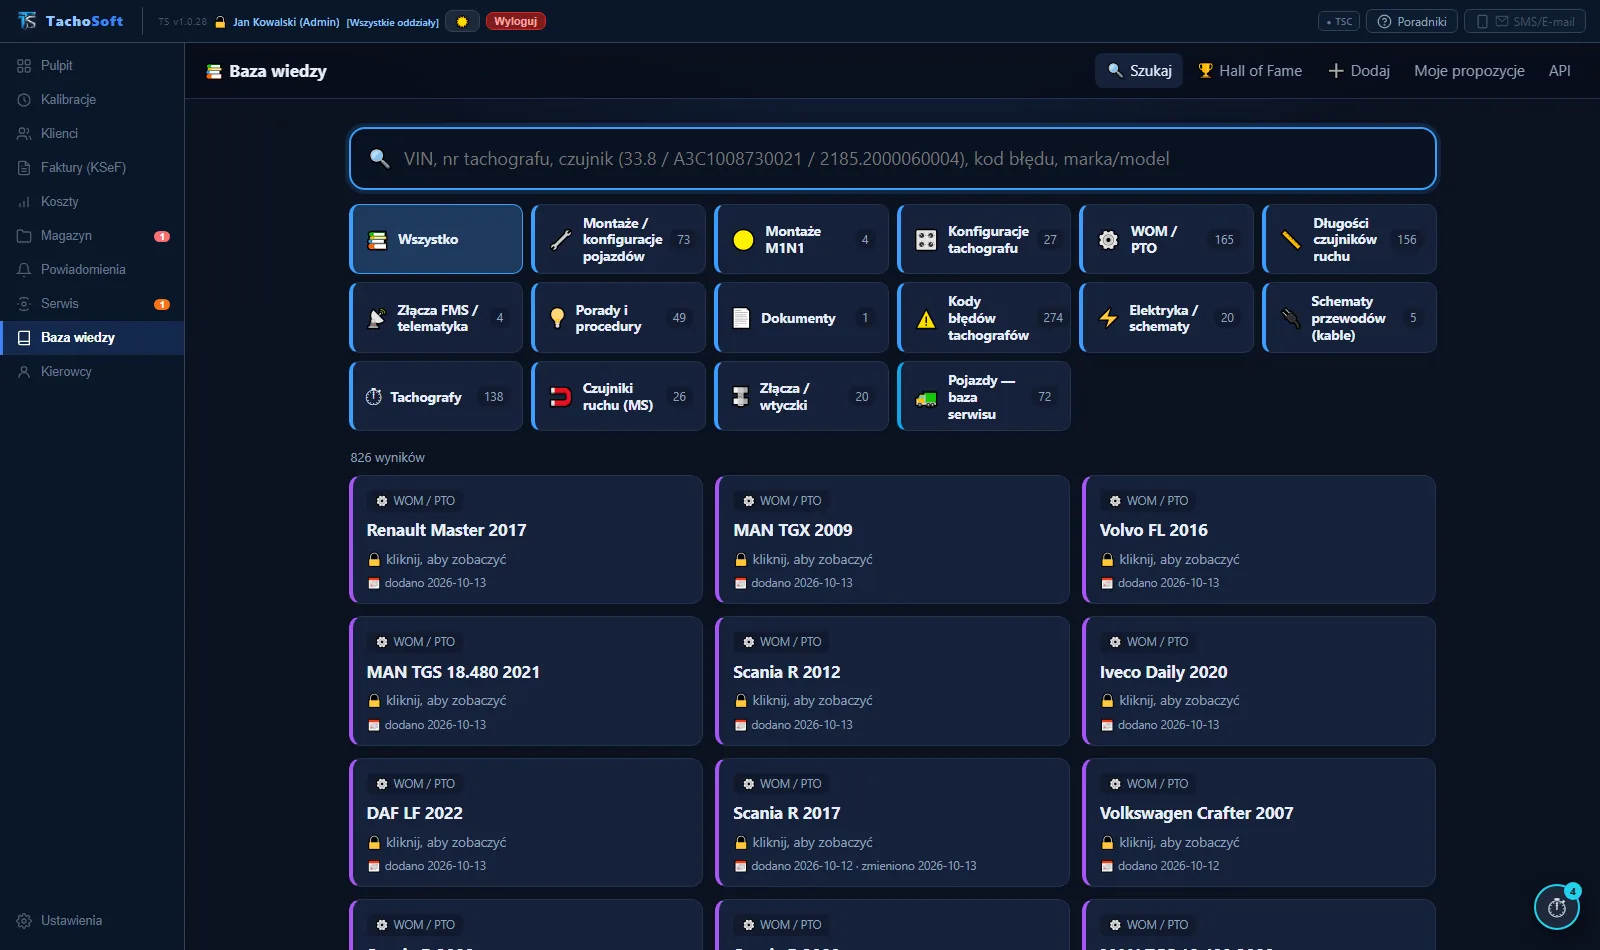The height and width of the screenshot is (950, 1600).
Task: Filter by Czujniki ruchu (MS)
Action: (619, 396)
